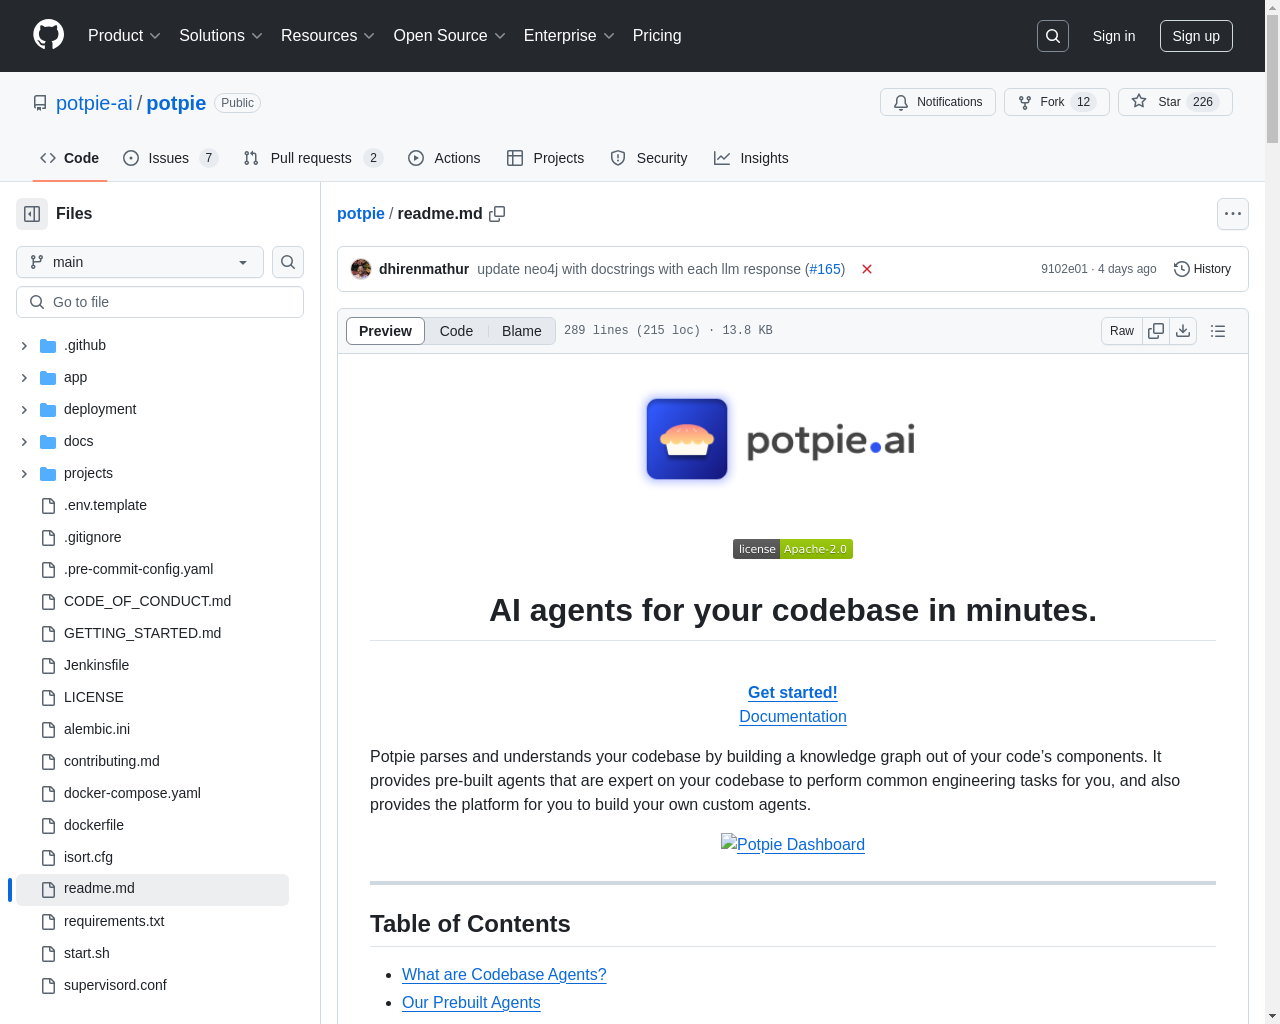Screen dimensions: 1280x1024
Task: Switch to the Issues tab
Action: click(170, 158)
